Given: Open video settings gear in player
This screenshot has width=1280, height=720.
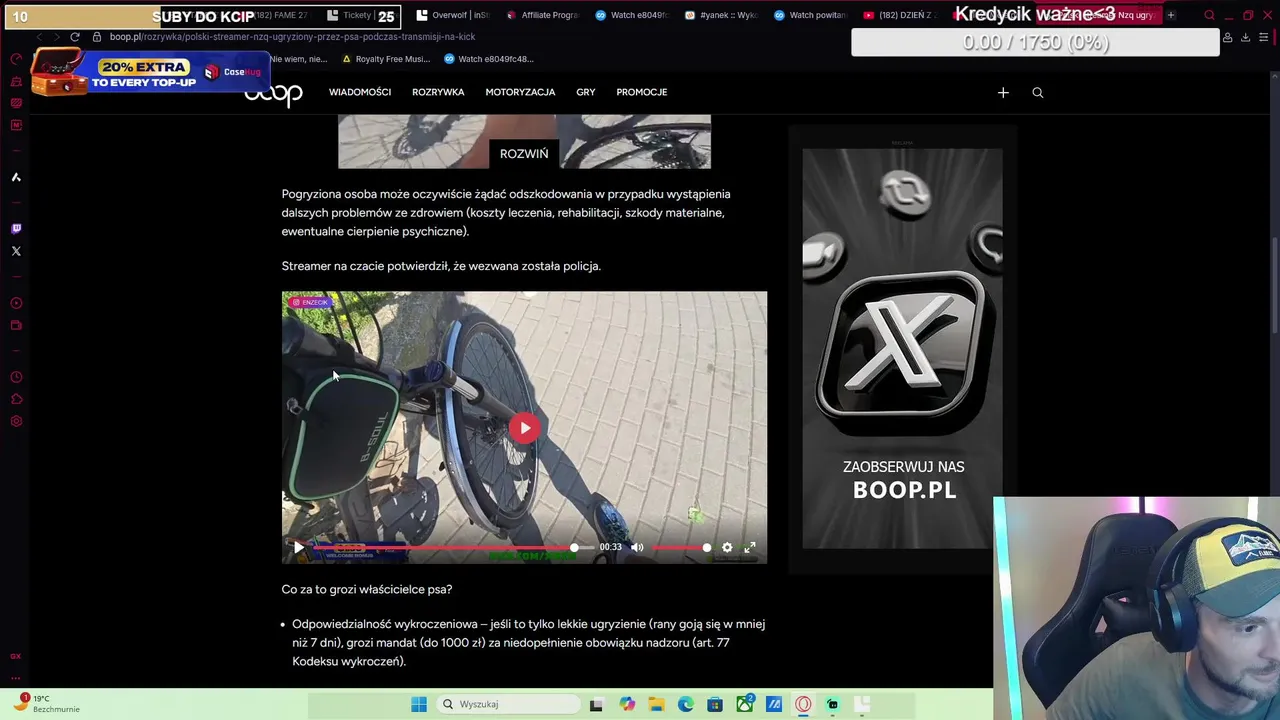Looking at the screenshot, I should tap(727, 547).
